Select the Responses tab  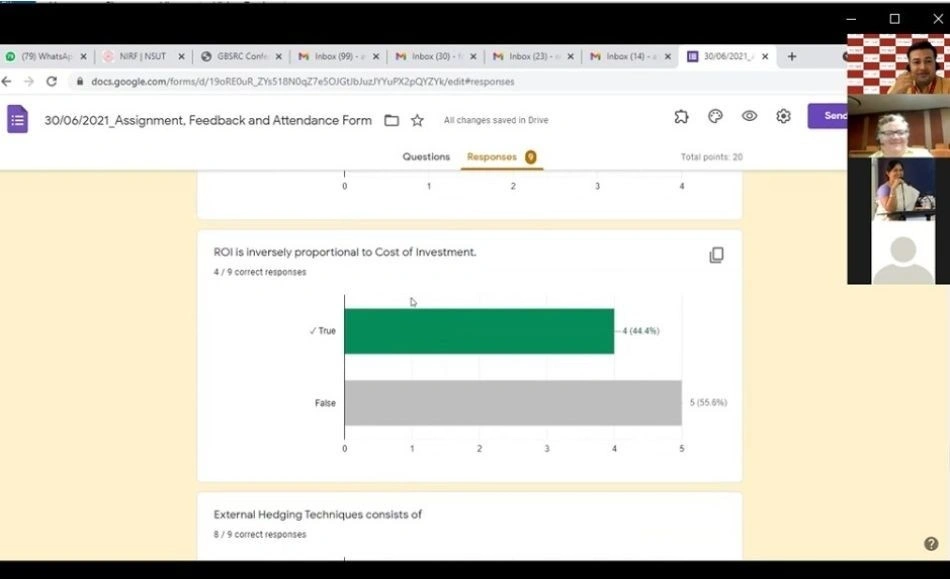491,156
